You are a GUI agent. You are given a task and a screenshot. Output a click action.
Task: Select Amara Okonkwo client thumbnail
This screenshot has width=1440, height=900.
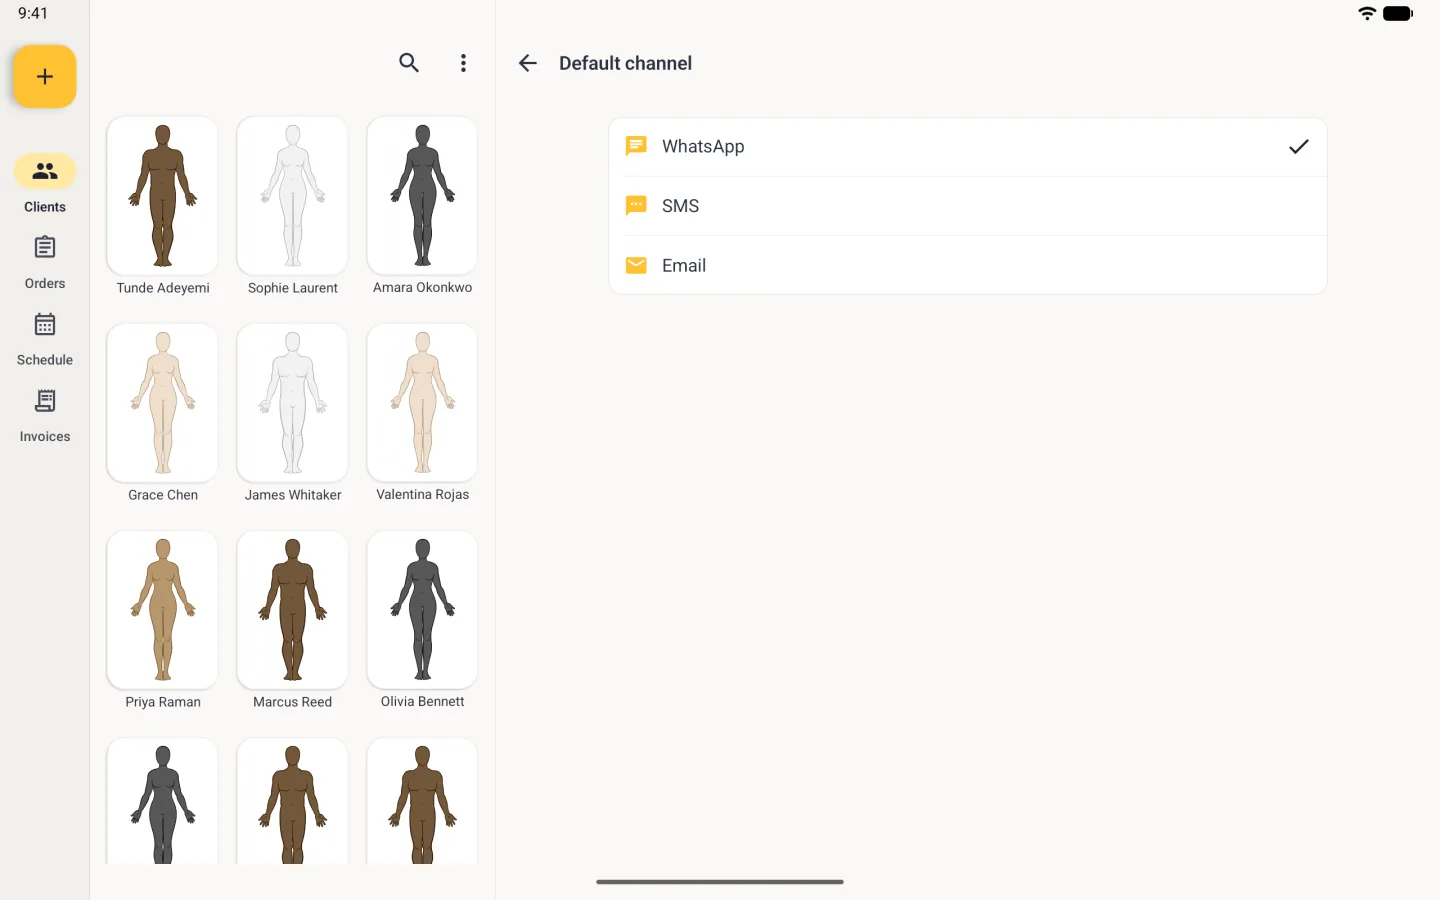click(x=422, y=196)
